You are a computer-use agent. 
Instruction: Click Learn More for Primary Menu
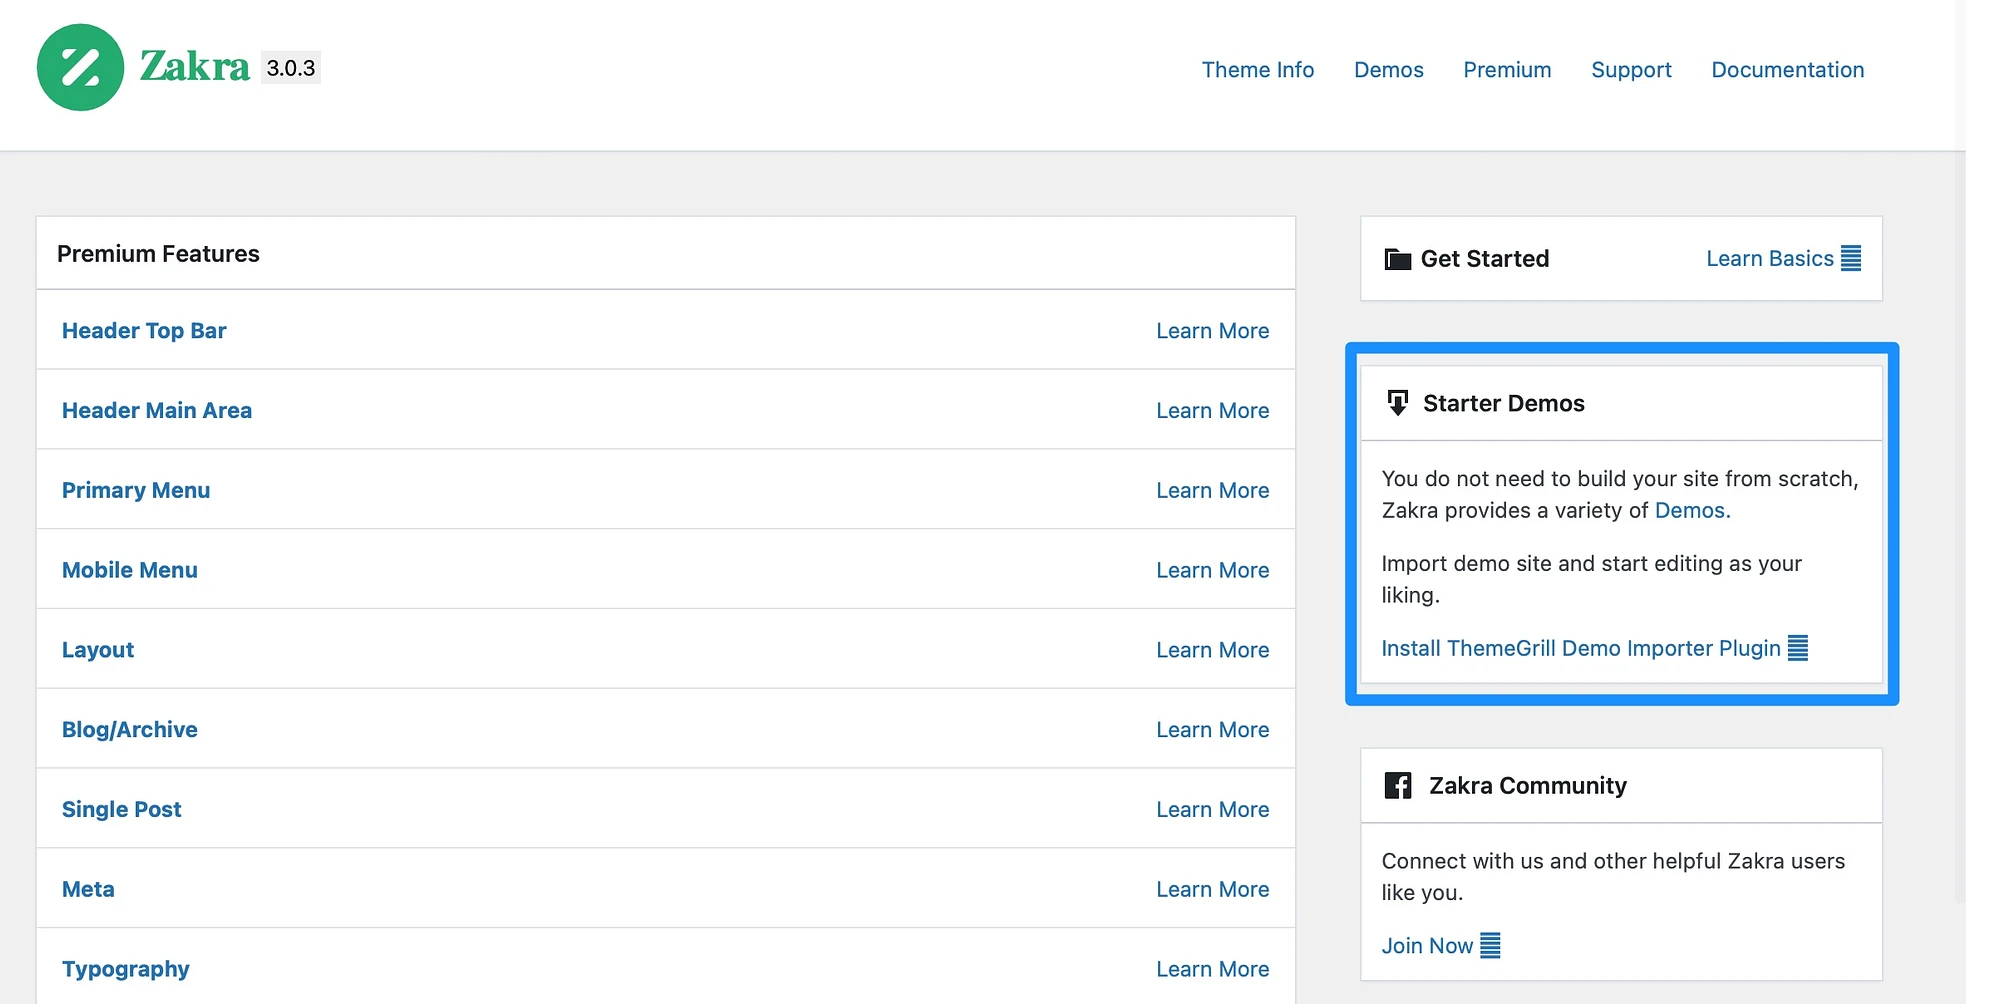[x=1213, y=491]
